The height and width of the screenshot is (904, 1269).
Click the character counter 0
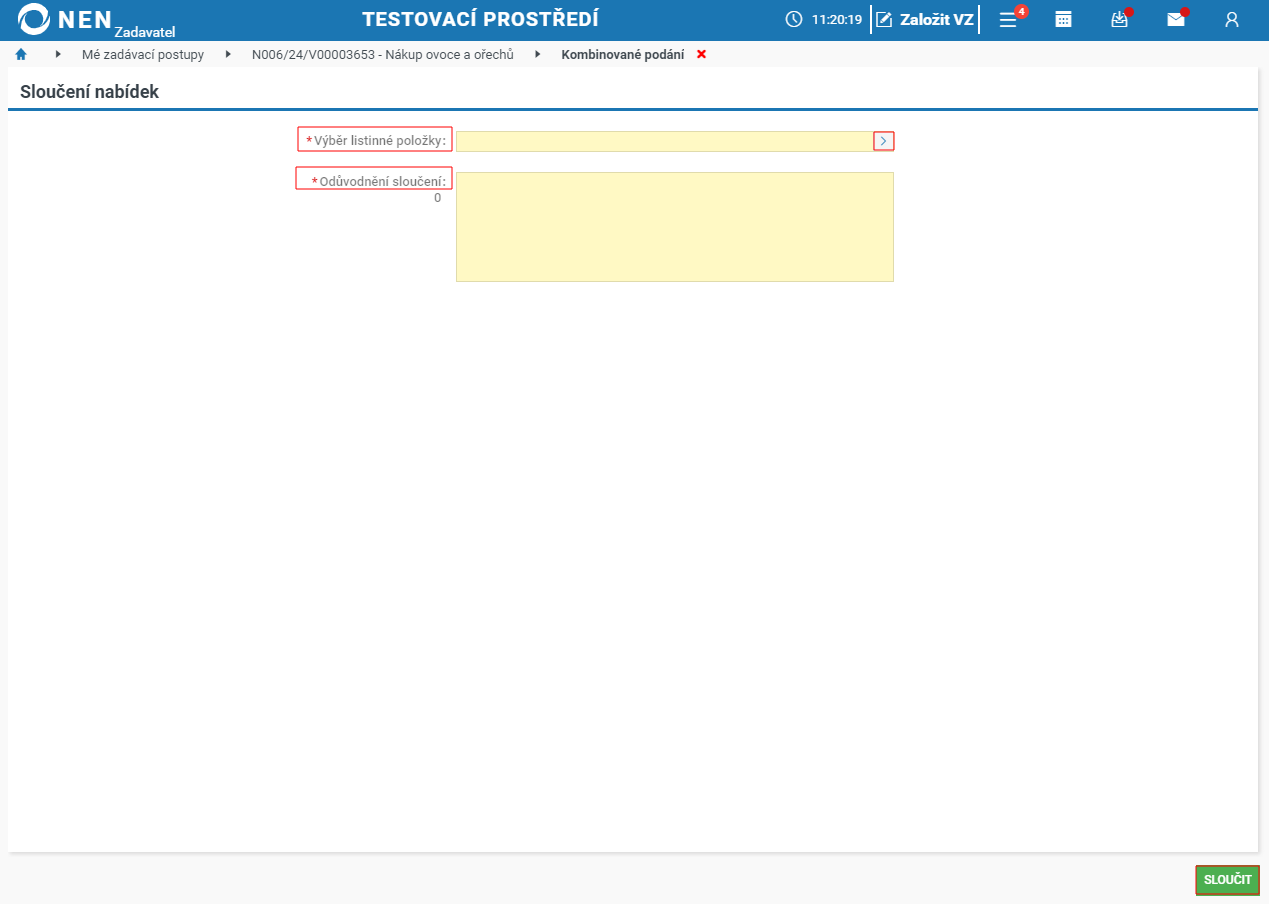437,198
